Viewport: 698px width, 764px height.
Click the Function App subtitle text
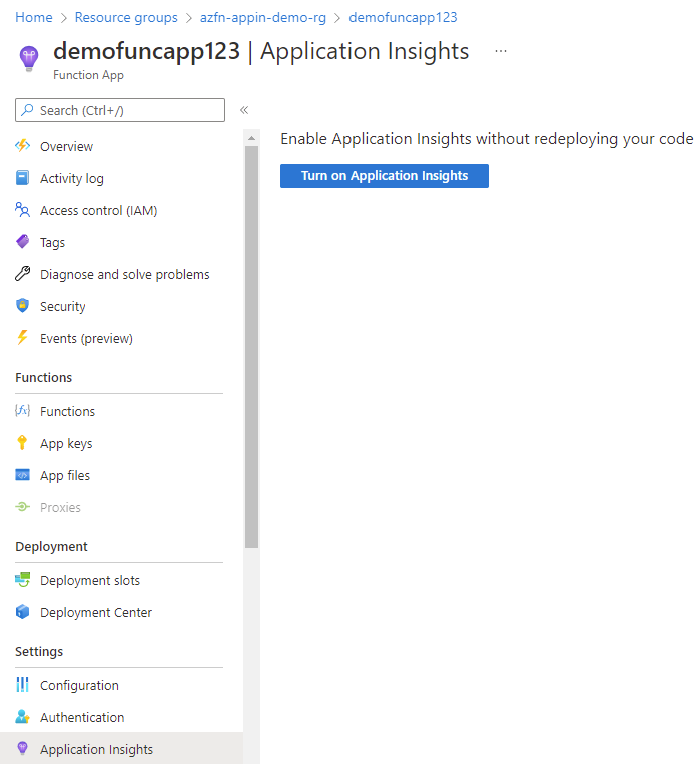point(88,75)
